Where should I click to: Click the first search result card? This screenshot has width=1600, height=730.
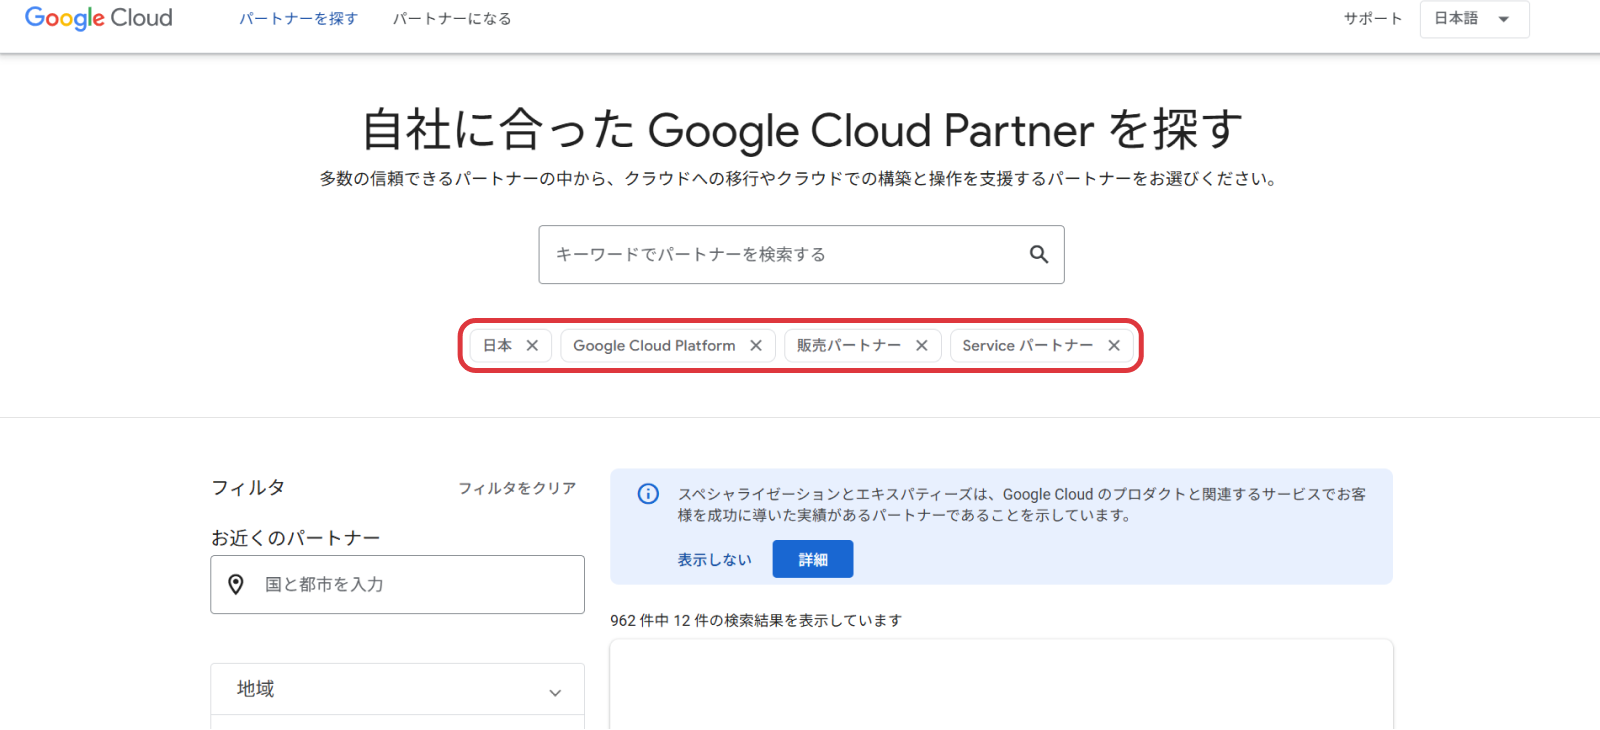(x=1001, y=685)
